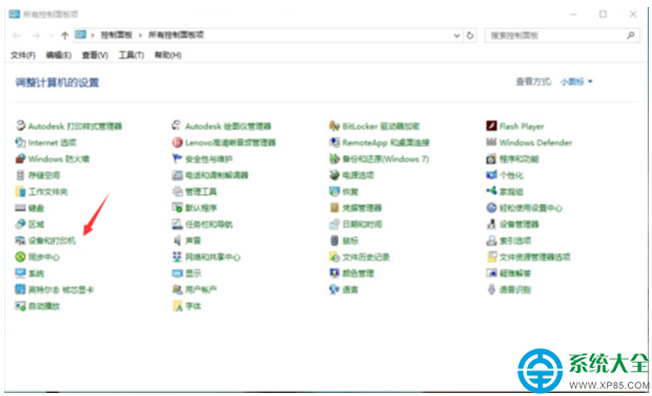The image size is (652, 396).
Task: Click the 所有控制面板项 breadcrumb
Action: 176,35
